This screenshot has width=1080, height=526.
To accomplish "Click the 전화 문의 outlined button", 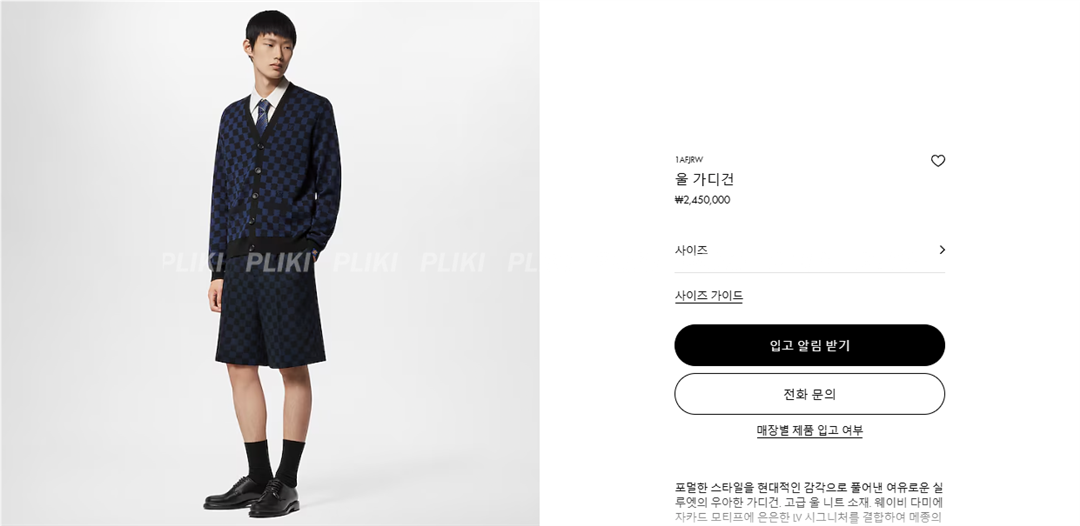I will (x=809, y=394).
